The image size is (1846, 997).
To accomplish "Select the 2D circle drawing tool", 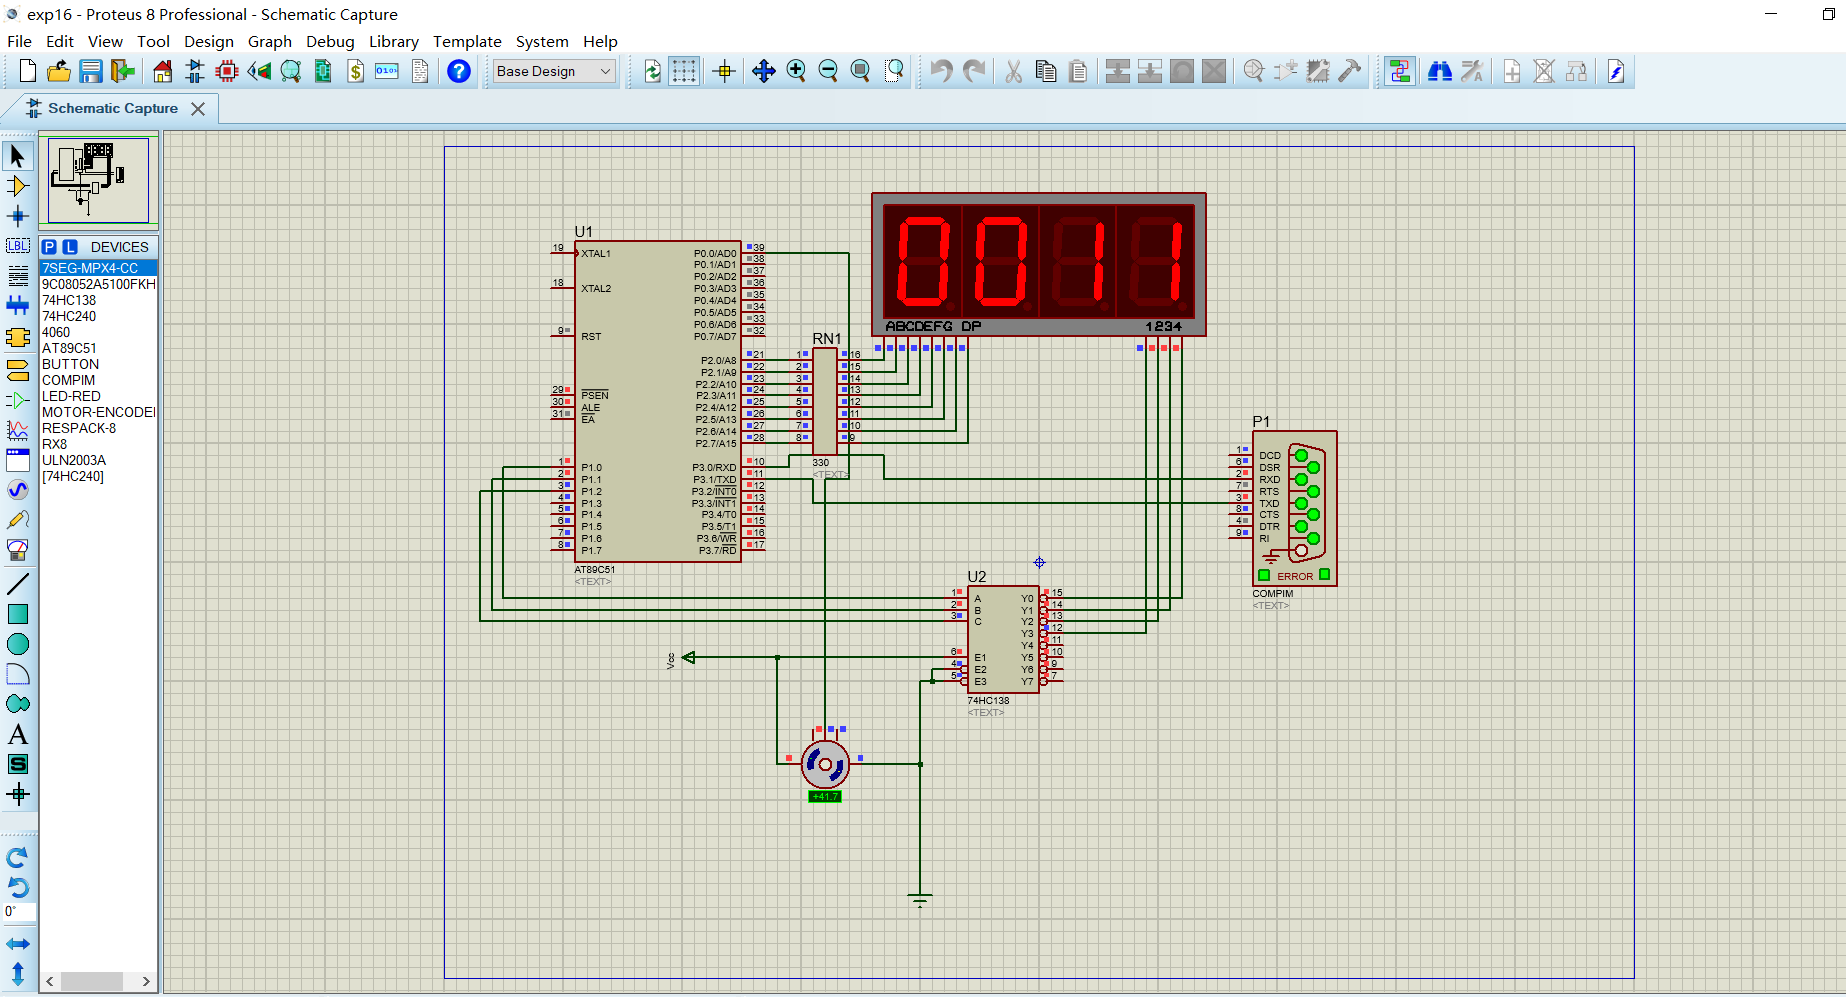I will point(18,644).
